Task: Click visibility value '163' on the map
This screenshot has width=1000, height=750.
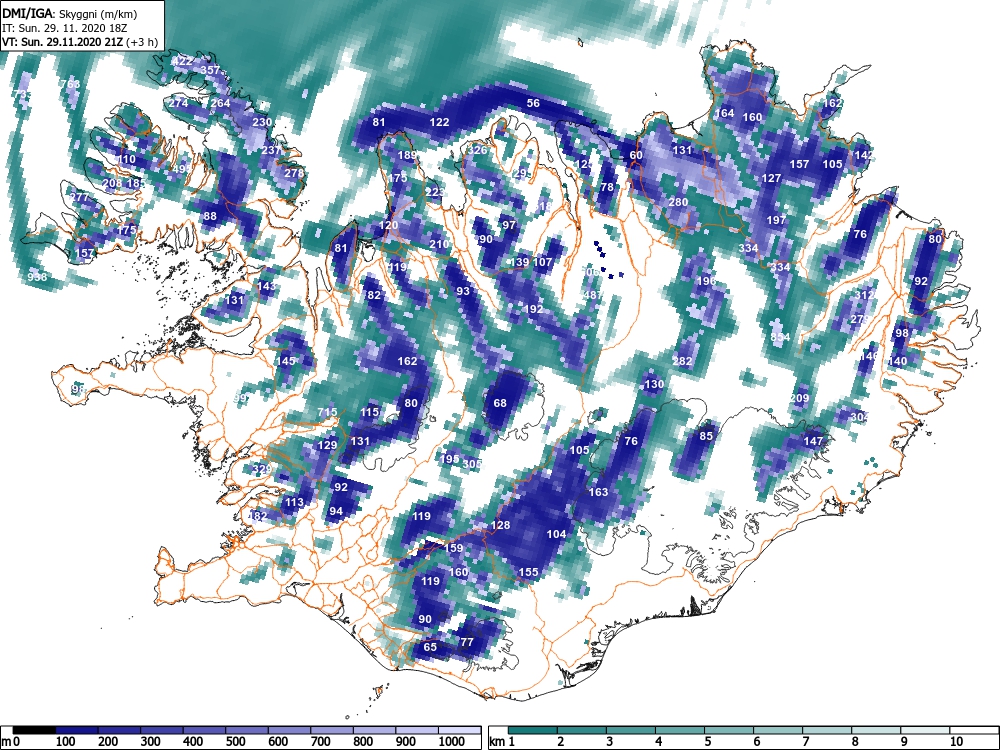Action: click(x=598, y=492)
